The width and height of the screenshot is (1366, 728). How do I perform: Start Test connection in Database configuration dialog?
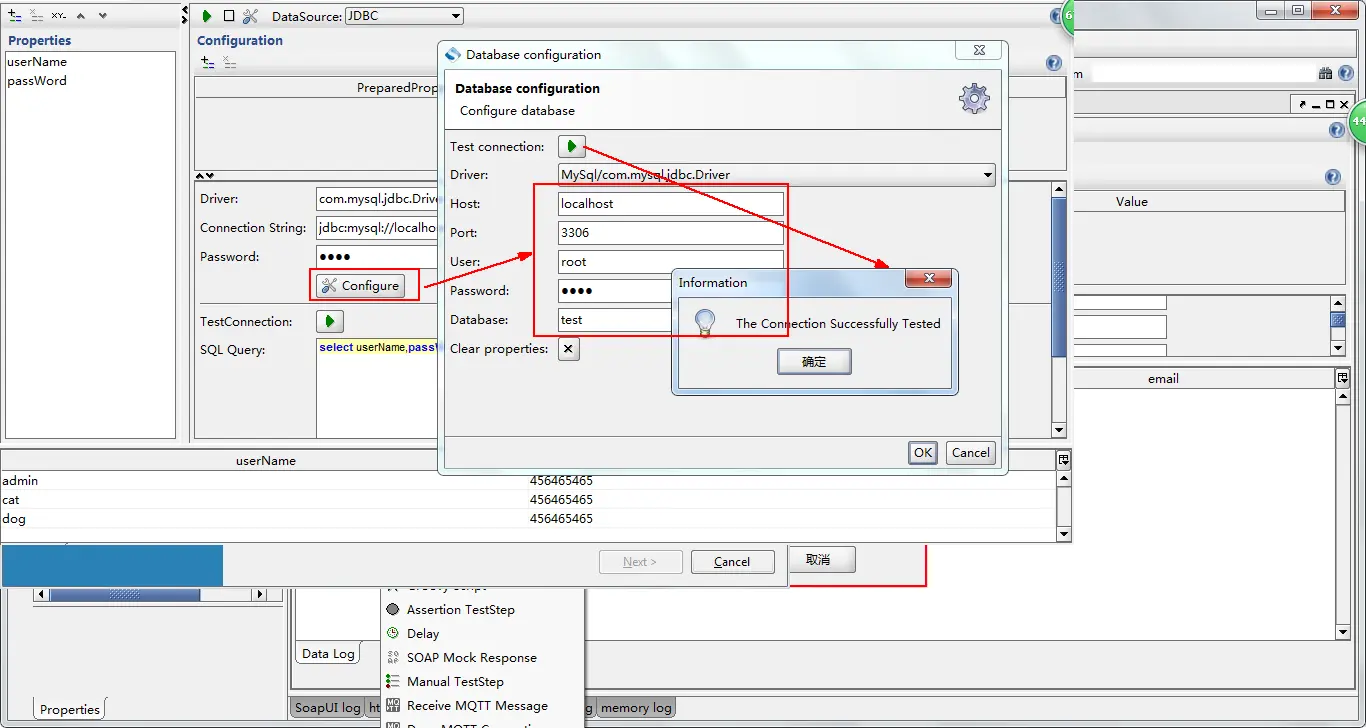tap(571, 147)
